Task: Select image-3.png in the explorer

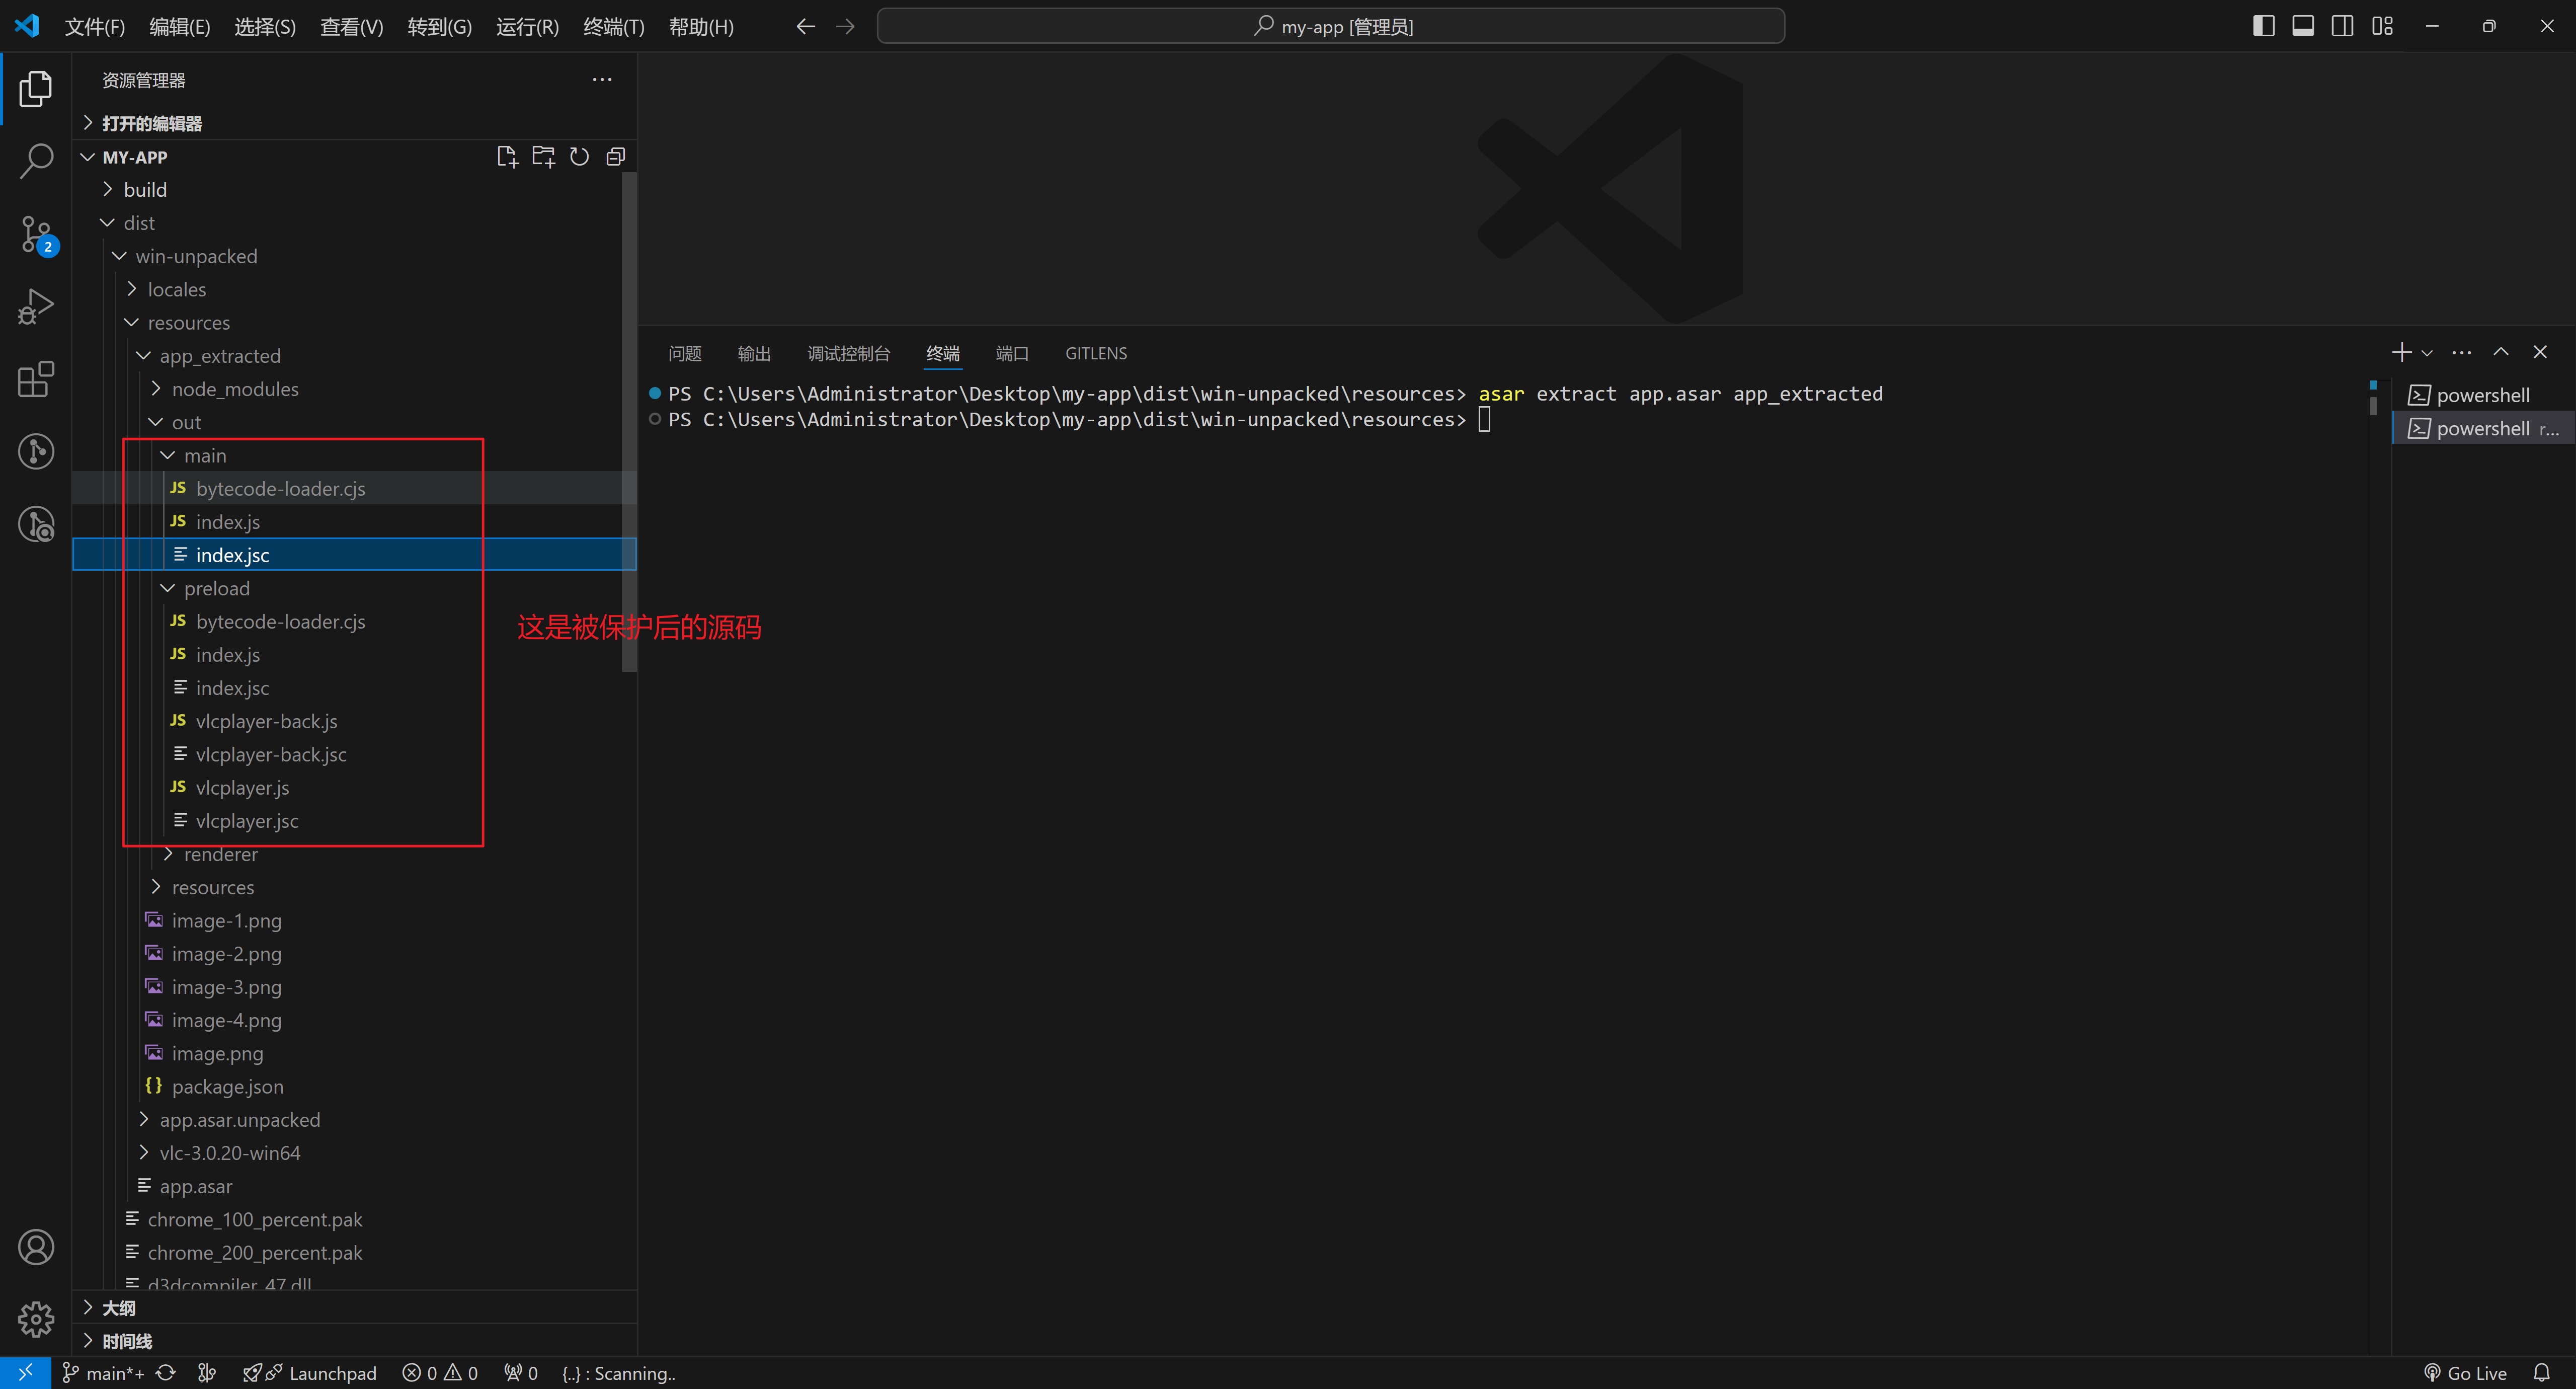Action: click(354, 987)
